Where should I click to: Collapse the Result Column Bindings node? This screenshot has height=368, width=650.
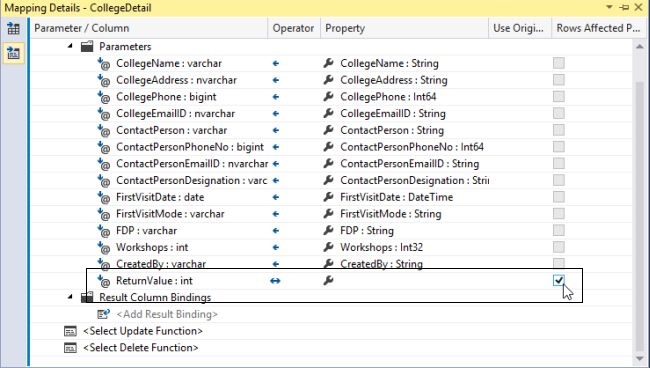(70, 297)
